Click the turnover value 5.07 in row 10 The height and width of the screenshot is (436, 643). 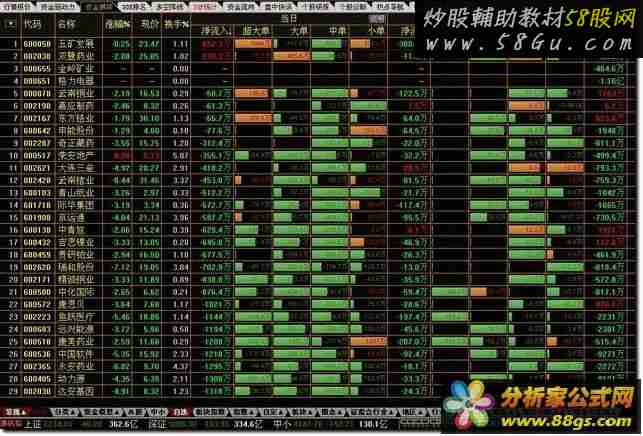(180, 155)
